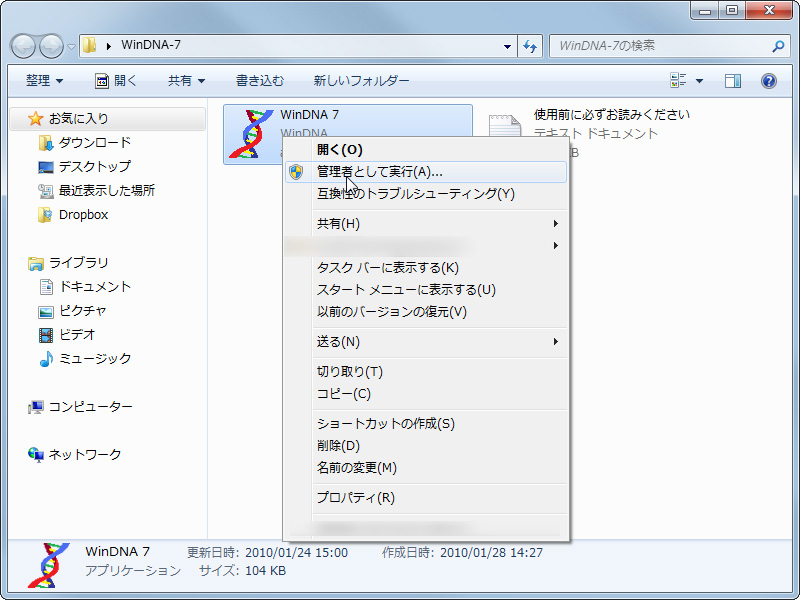Viewport: 800px width, 600px height.
Task: Open recent pages dropdown beside Forward button
Action: 71,46
